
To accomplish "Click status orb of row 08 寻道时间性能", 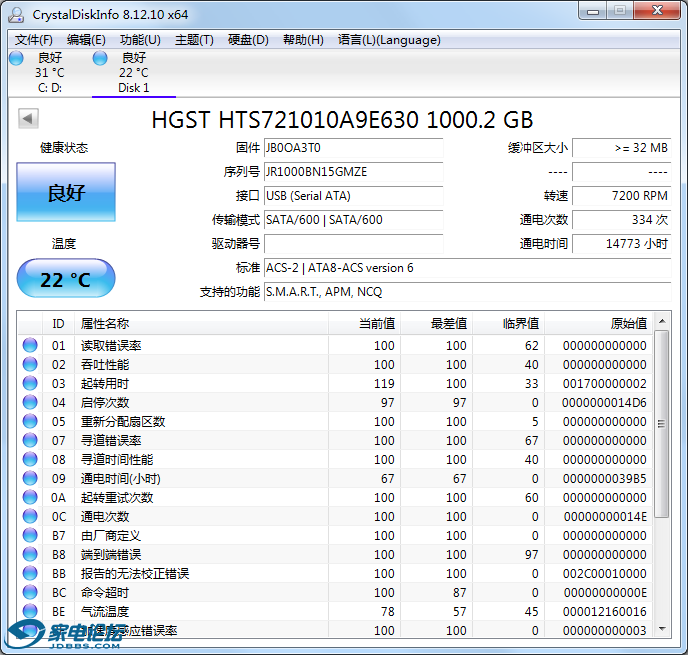I will (30, 459).
